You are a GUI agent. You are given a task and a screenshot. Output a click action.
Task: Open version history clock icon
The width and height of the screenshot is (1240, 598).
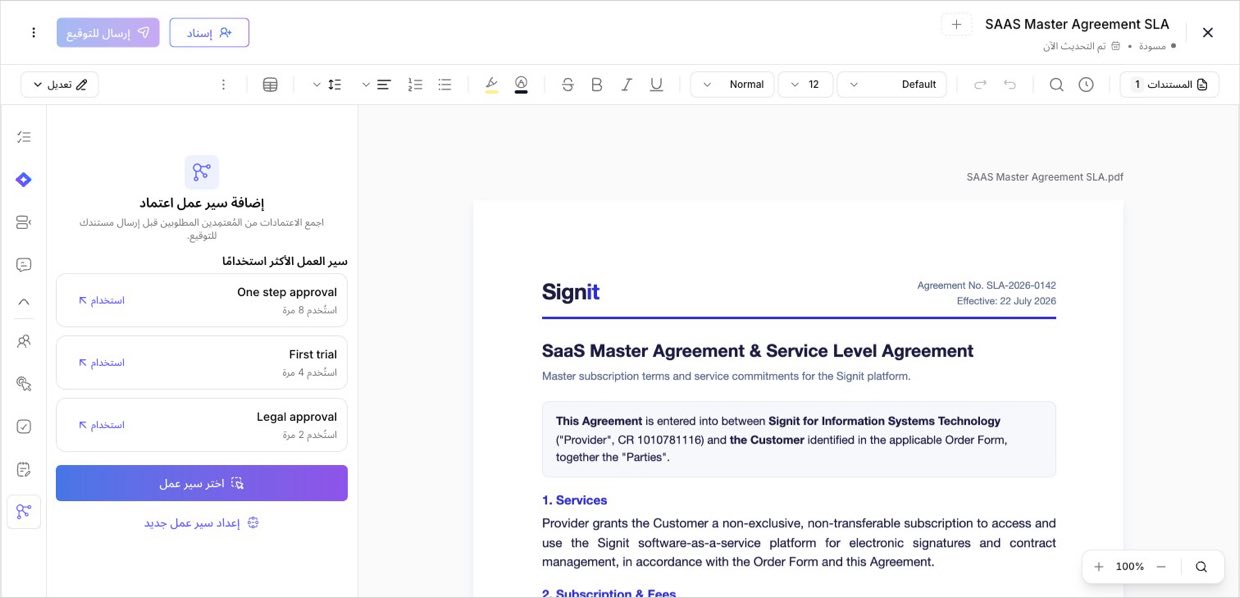(1086, 85)
